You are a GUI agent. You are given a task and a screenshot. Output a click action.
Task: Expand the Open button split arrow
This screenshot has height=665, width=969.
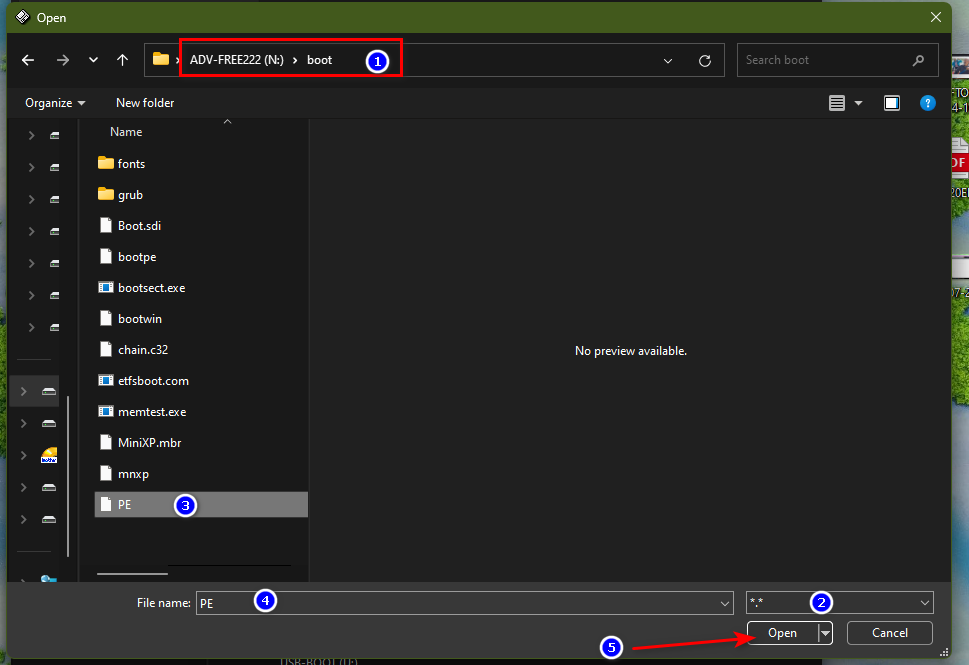(825, 633)
